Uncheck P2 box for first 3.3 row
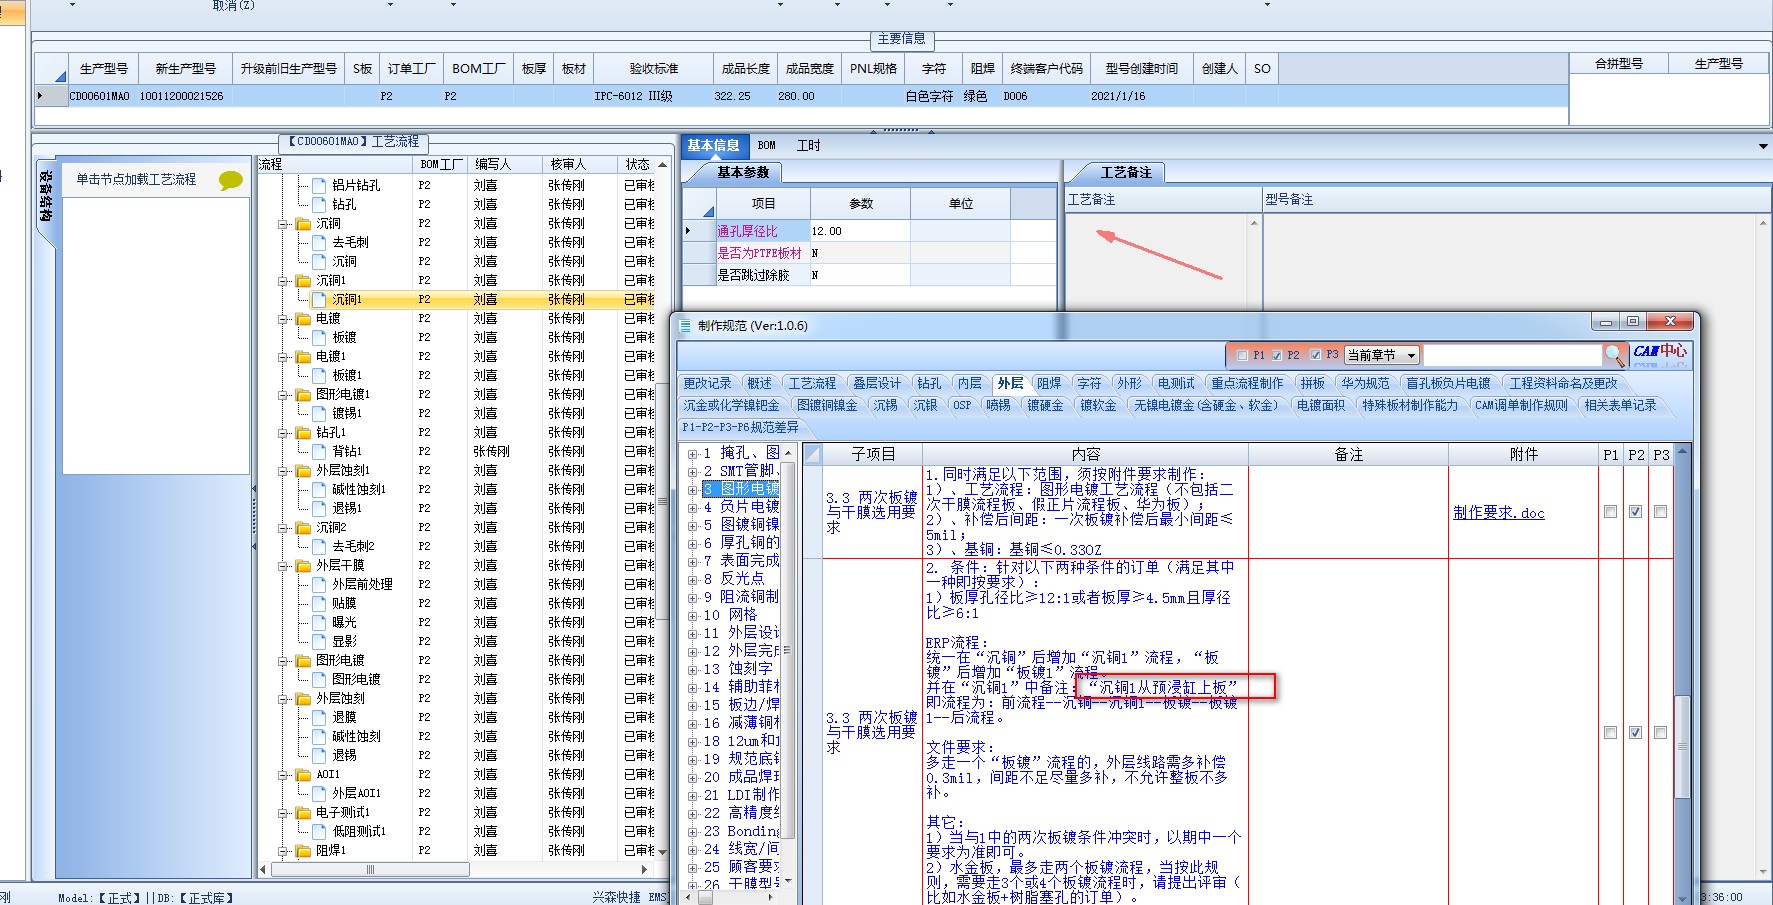1773x905 pixels. 1635,511
